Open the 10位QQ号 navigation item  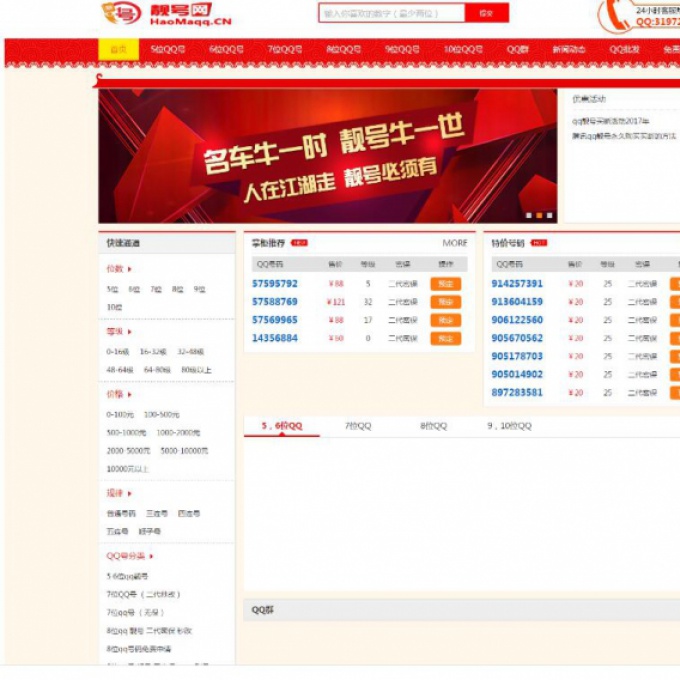(x=463, y=49)
